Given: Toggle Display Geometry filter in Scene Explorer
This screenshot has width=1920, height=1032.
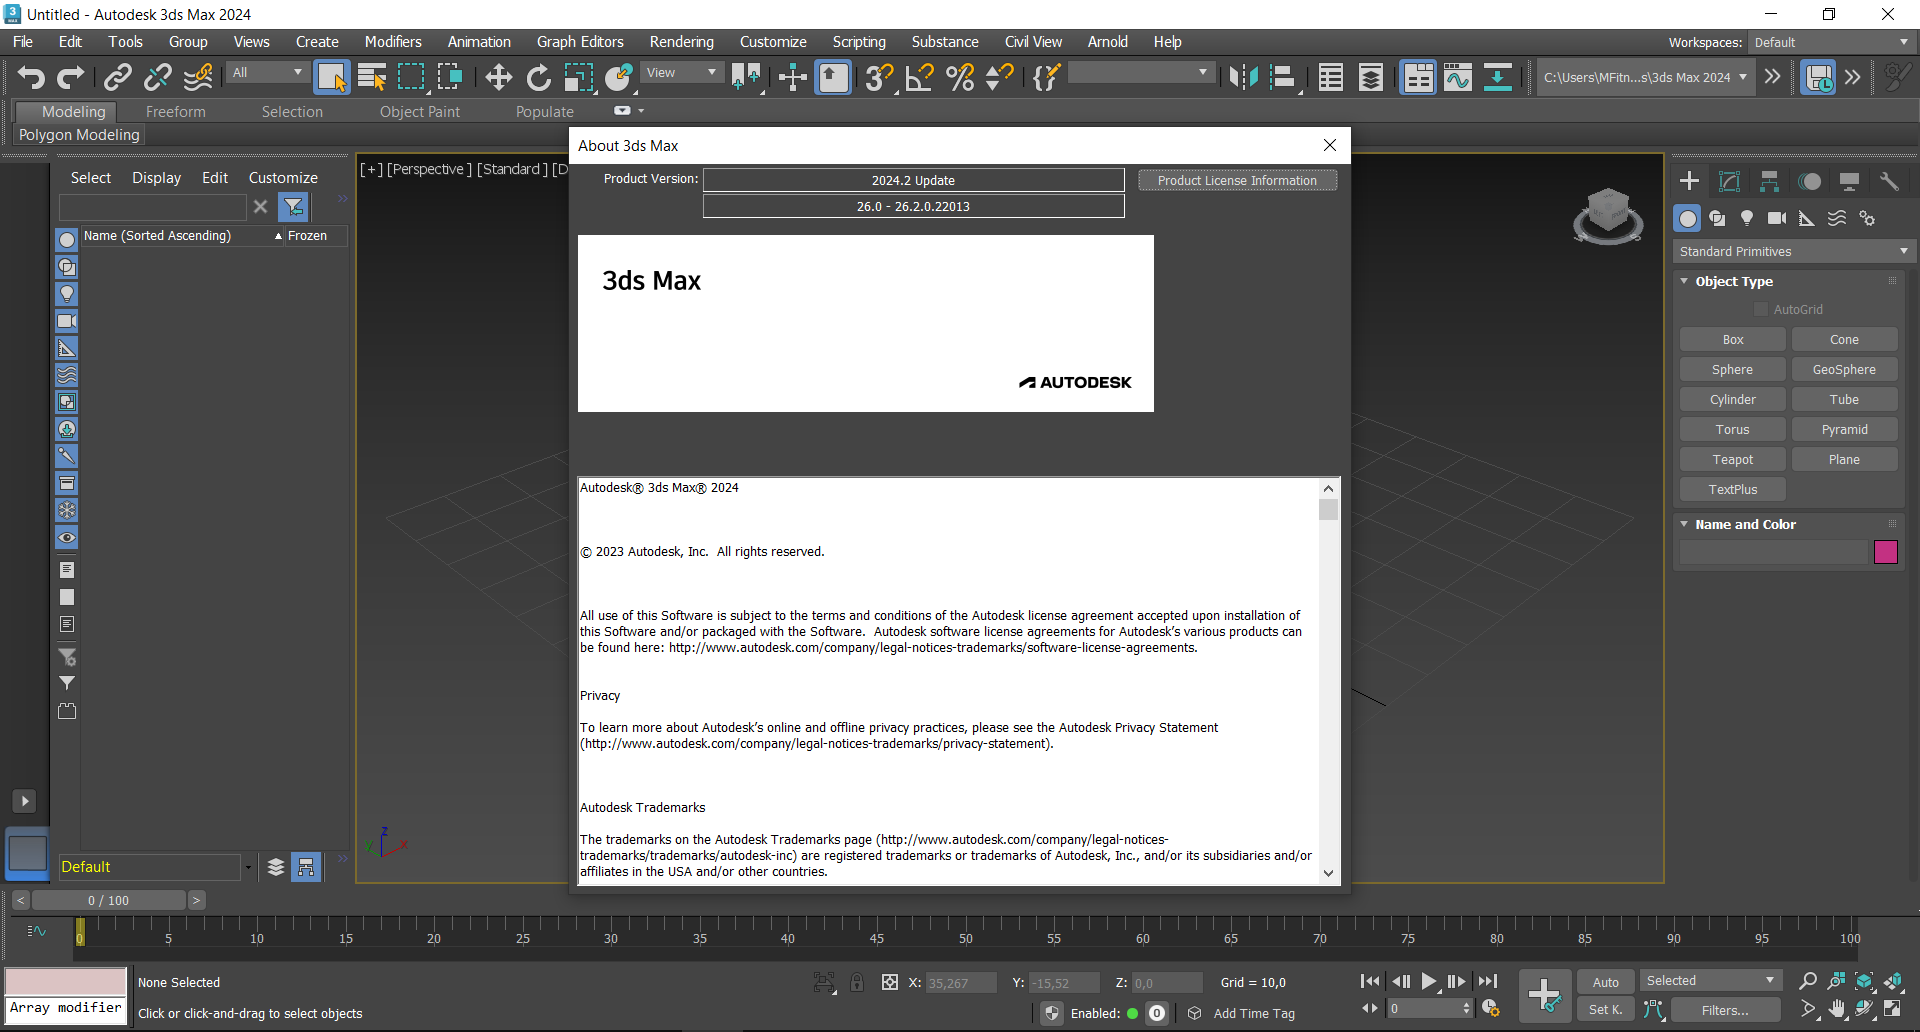Looking at the screenshot, I should click(67, 240).
